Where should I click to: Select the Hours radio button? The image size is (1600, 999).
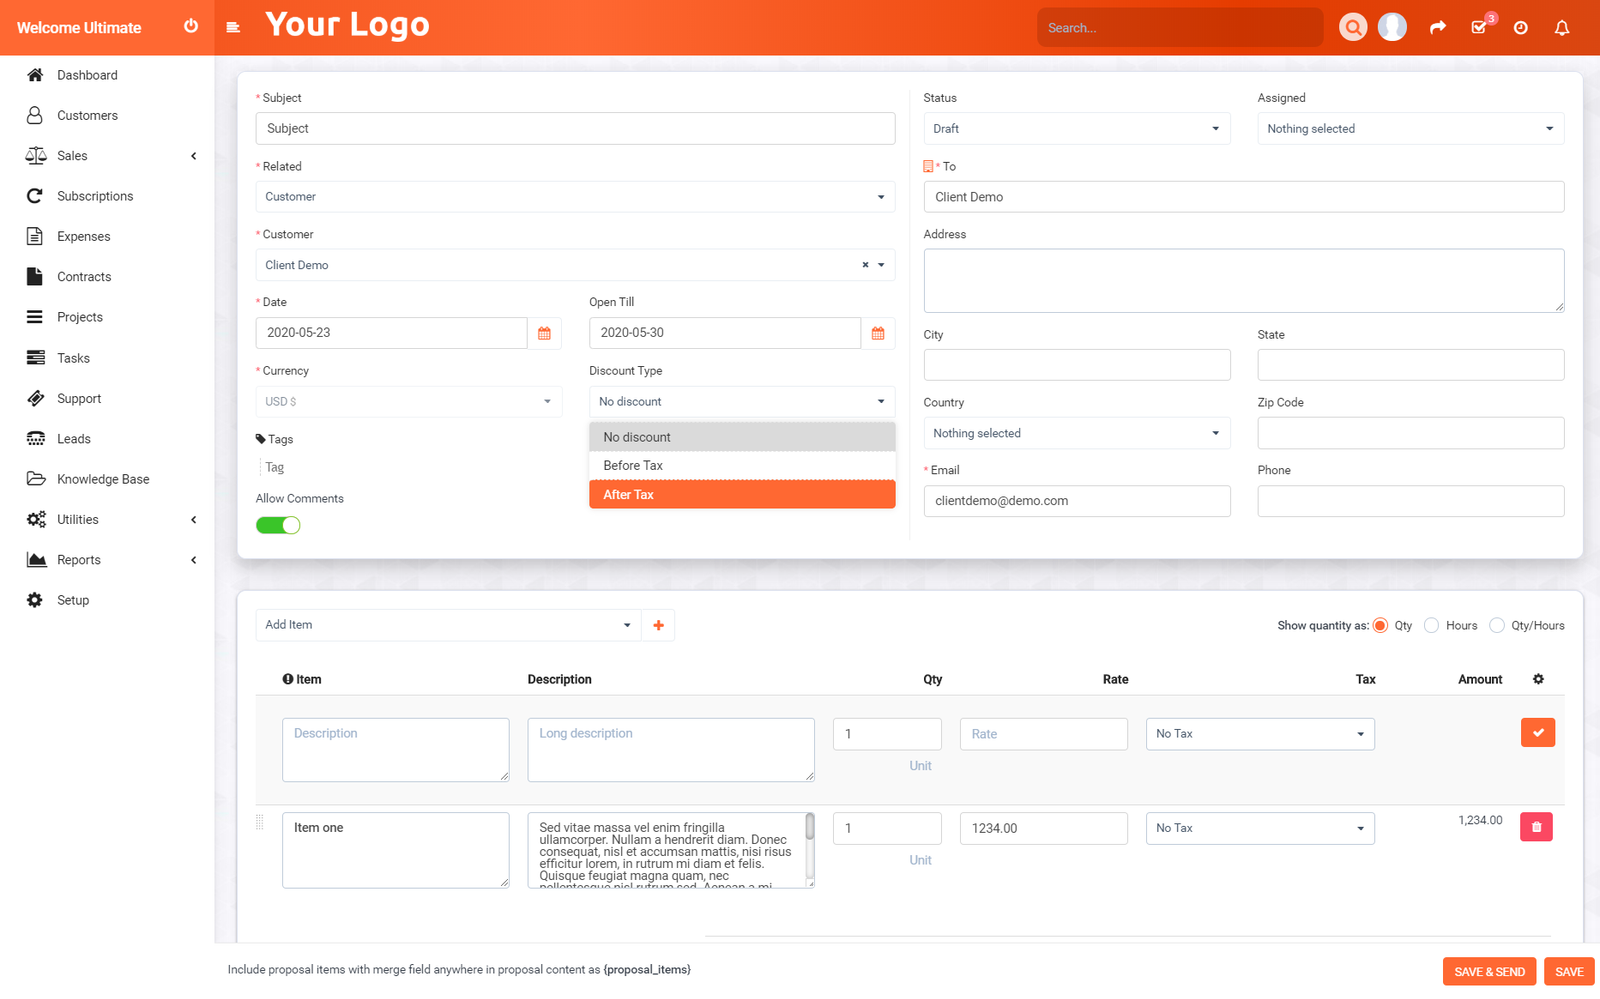pos(1432,625)
